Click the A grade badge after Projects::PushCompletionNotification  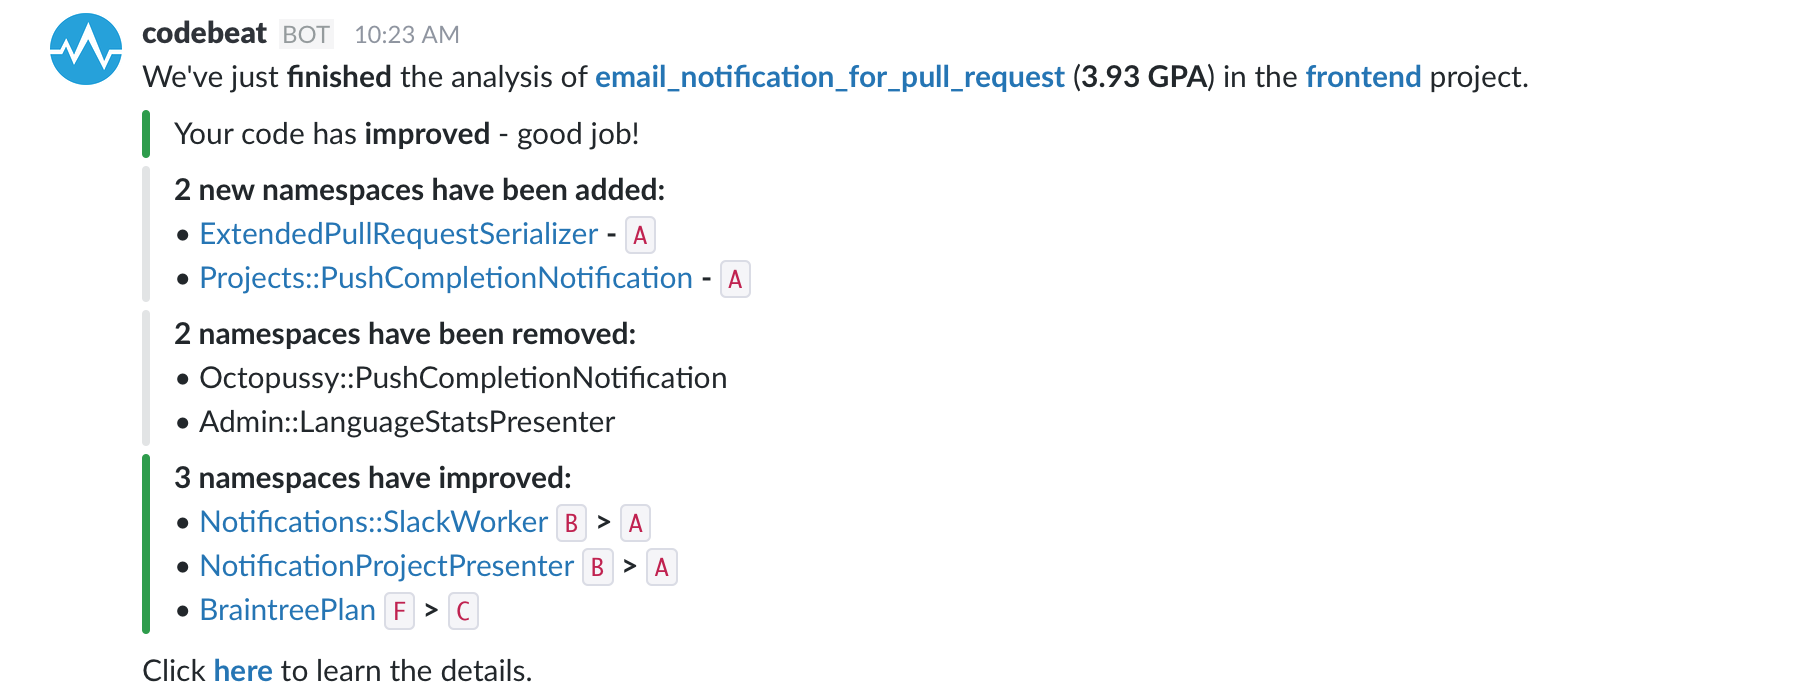tap(735, 279)
